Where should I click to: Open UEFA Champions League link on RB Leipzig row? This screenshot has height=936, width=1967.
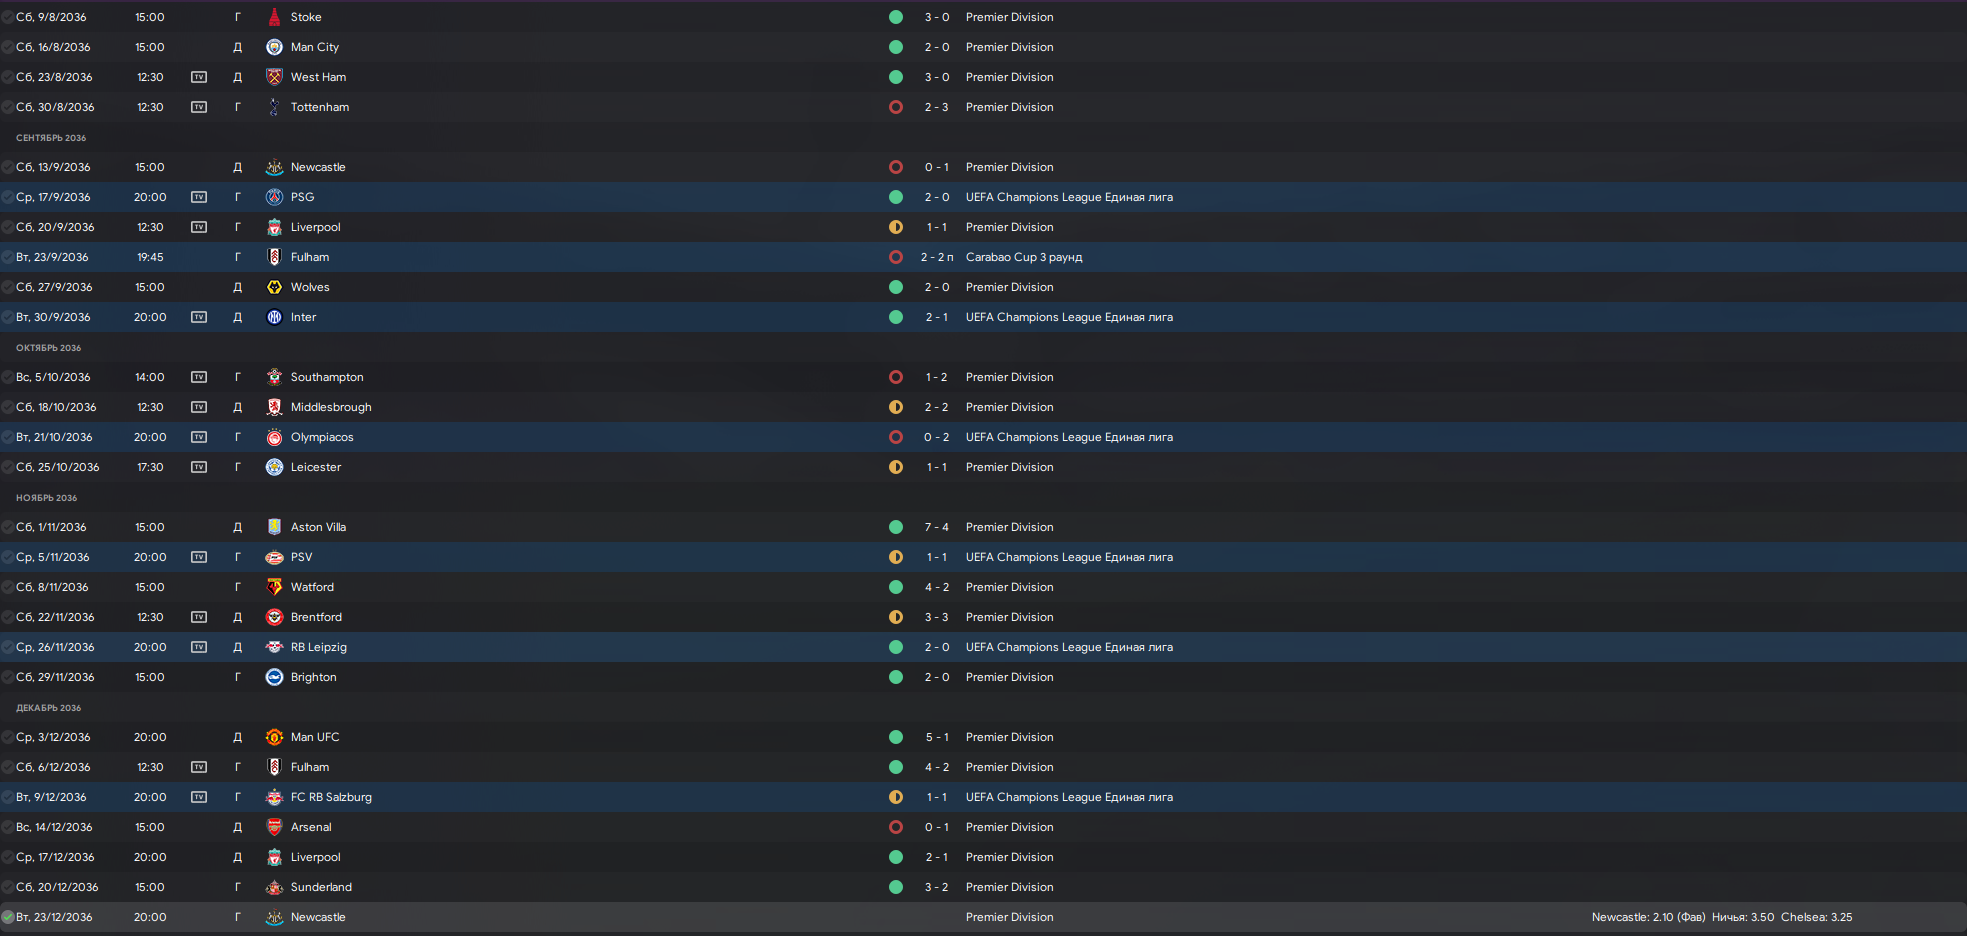click(1069, 647)
